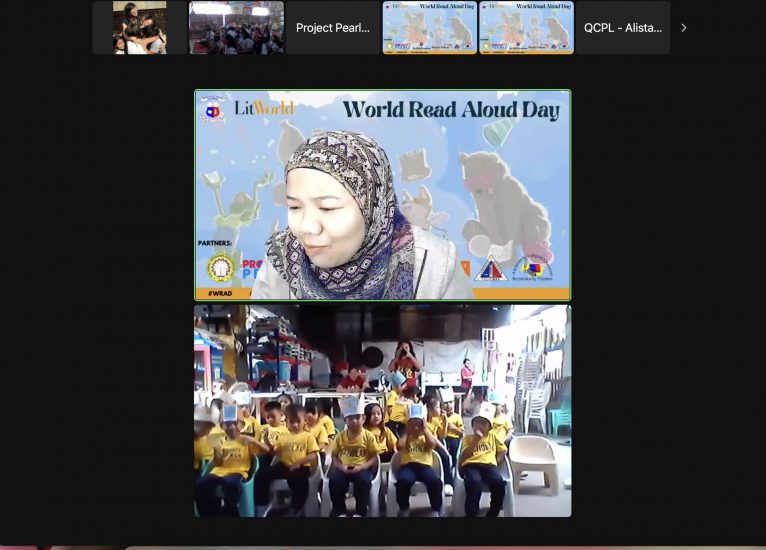Image resolution: width=766 pixels, height=550 pixels.
Task: Click the LitWorld logo in speaker video
Action: [x=264, y=108]
